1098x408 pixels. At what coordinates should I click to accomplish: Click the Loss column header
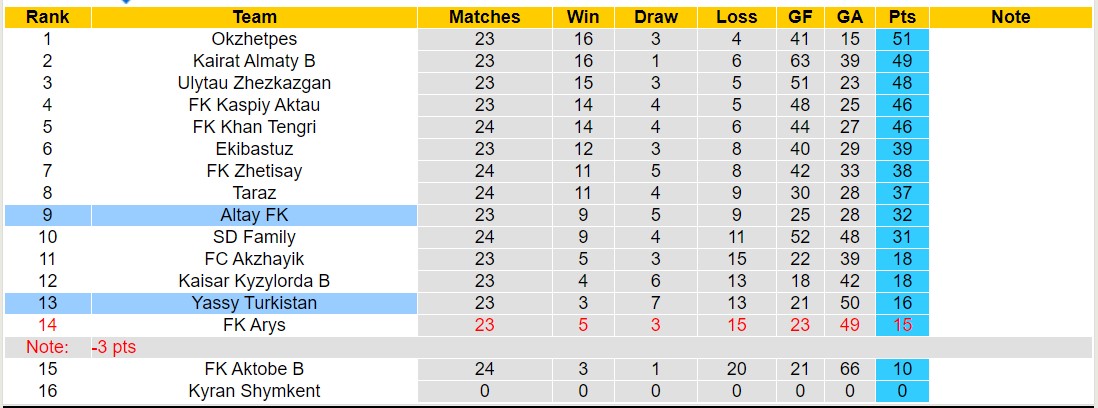pos(737,17)
